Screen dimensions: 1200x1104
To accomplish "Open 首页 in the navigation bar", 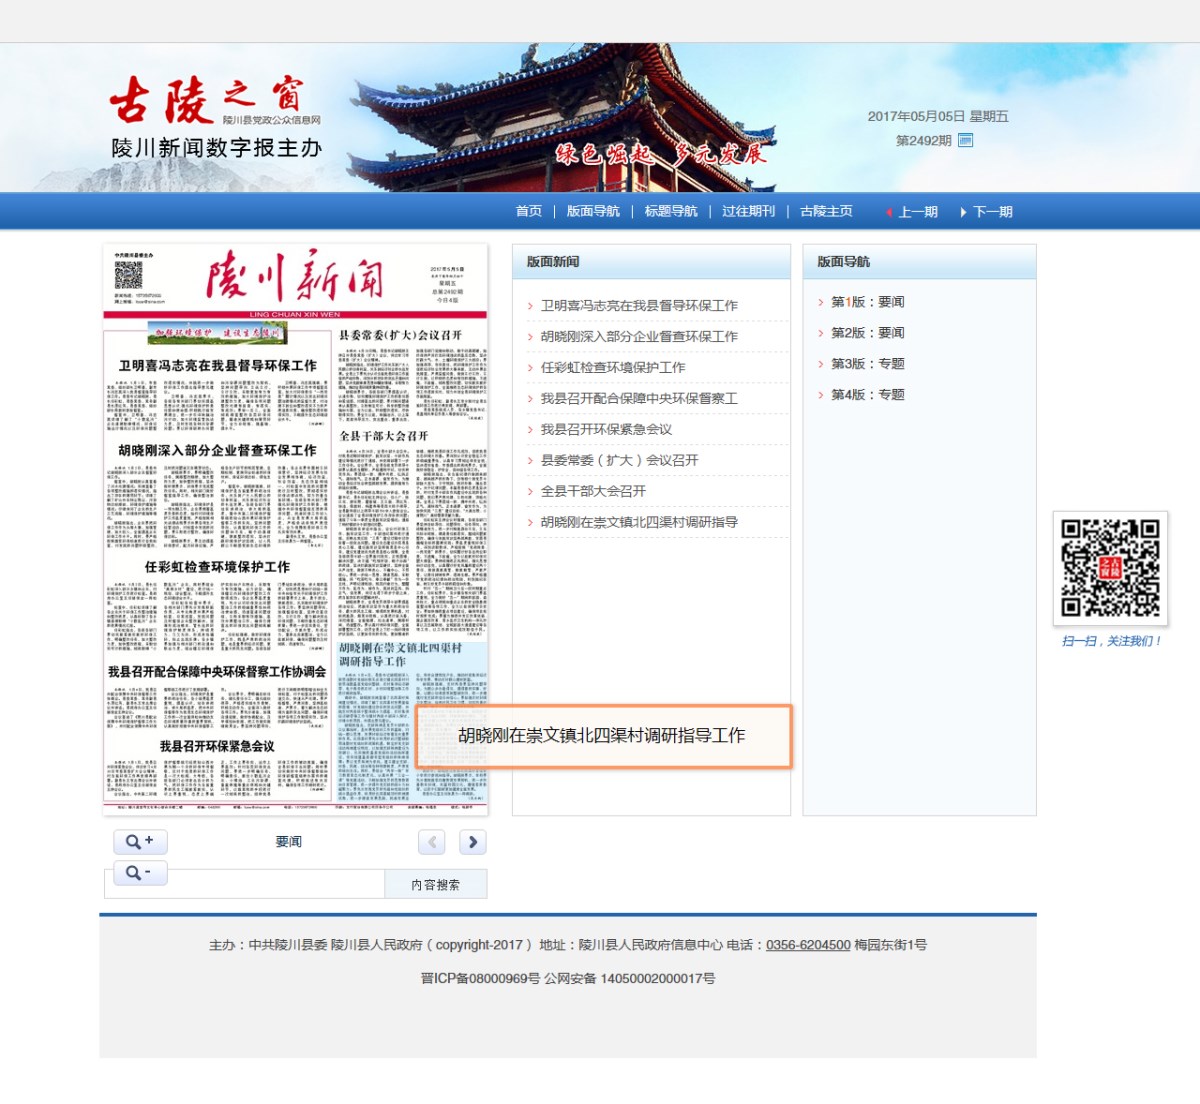I will (x=528, y=211).
